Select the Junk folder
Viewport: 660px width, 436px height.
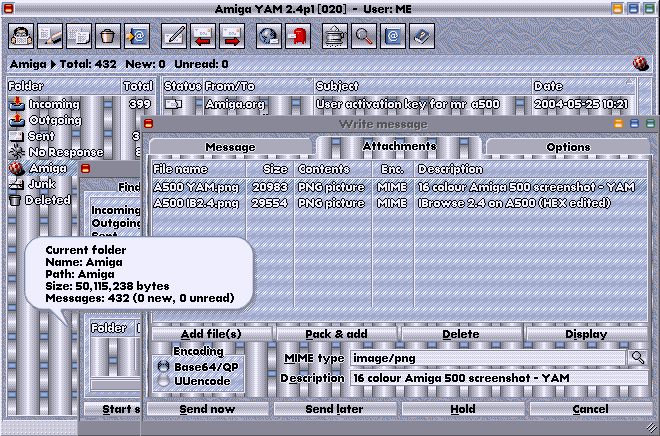click(42, 184)
